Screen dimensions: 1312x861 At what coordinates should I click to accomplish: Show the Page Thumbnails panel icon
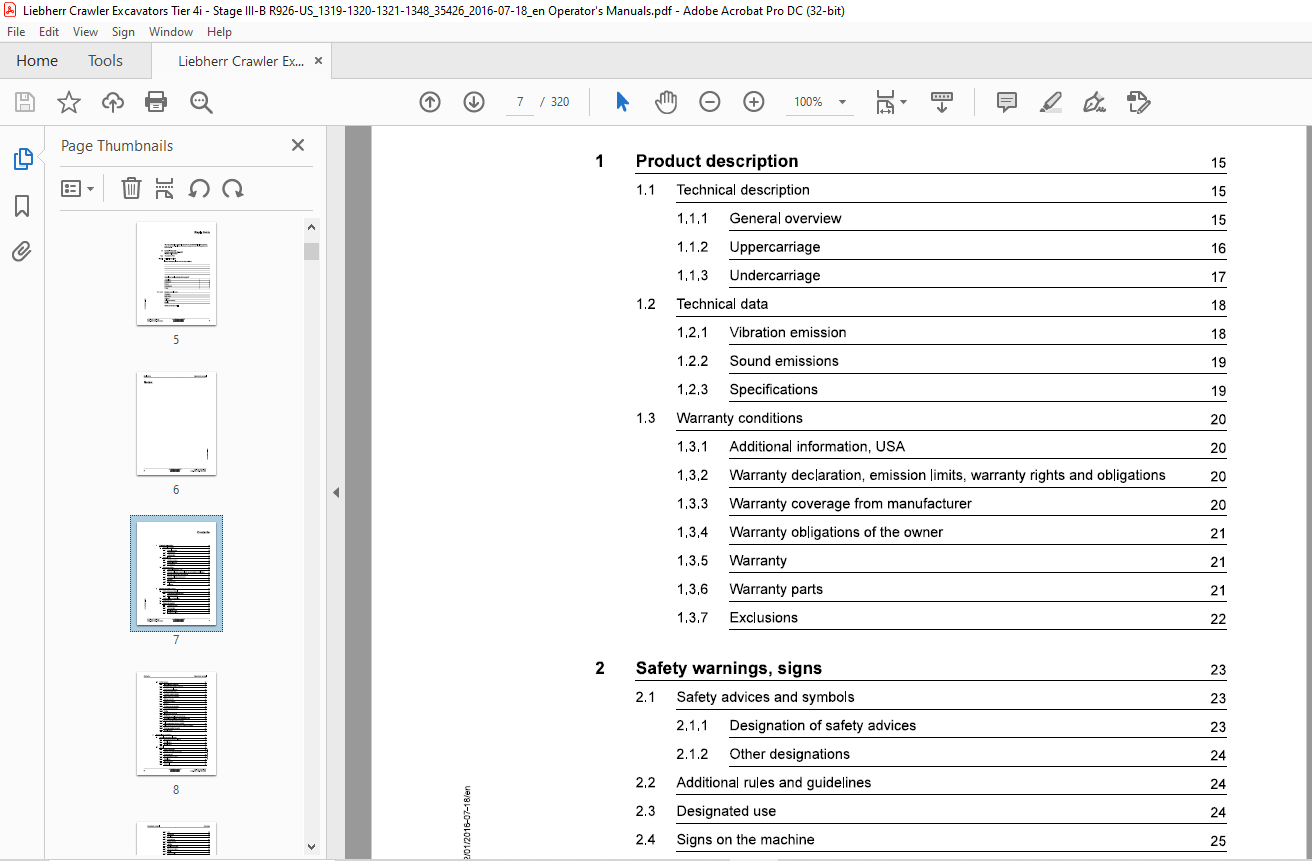(22, 159)
